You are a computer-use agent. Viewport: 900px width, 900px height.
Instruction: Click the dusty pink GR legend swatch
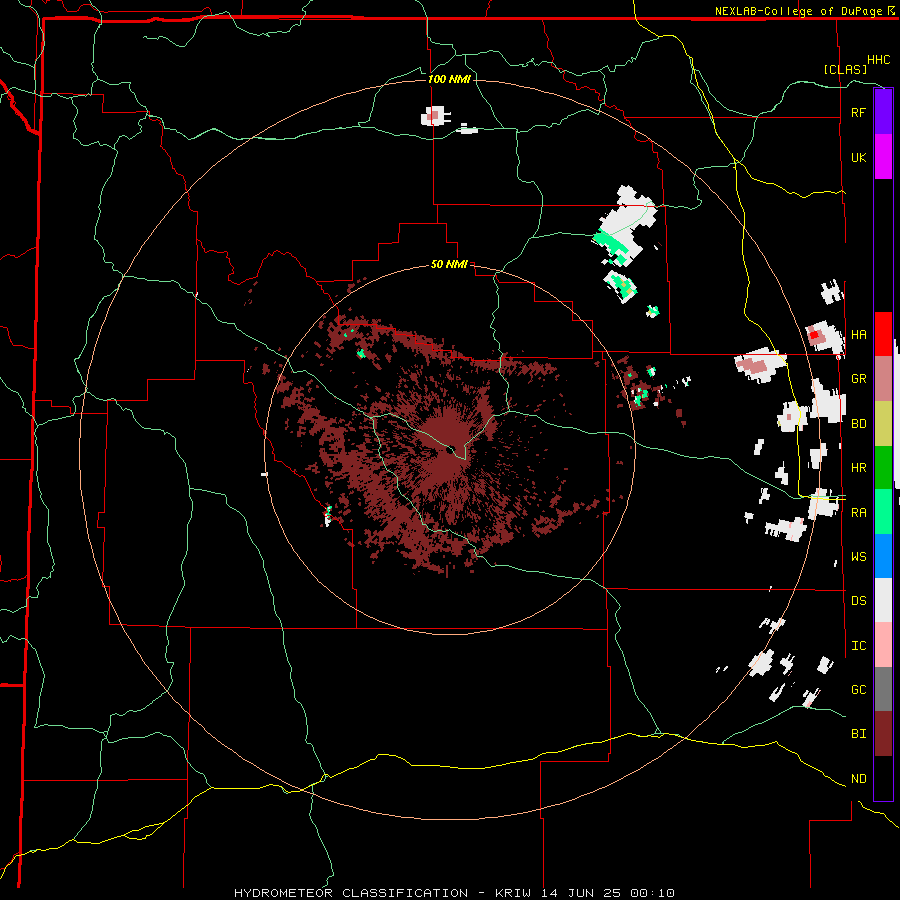[883, 379]
